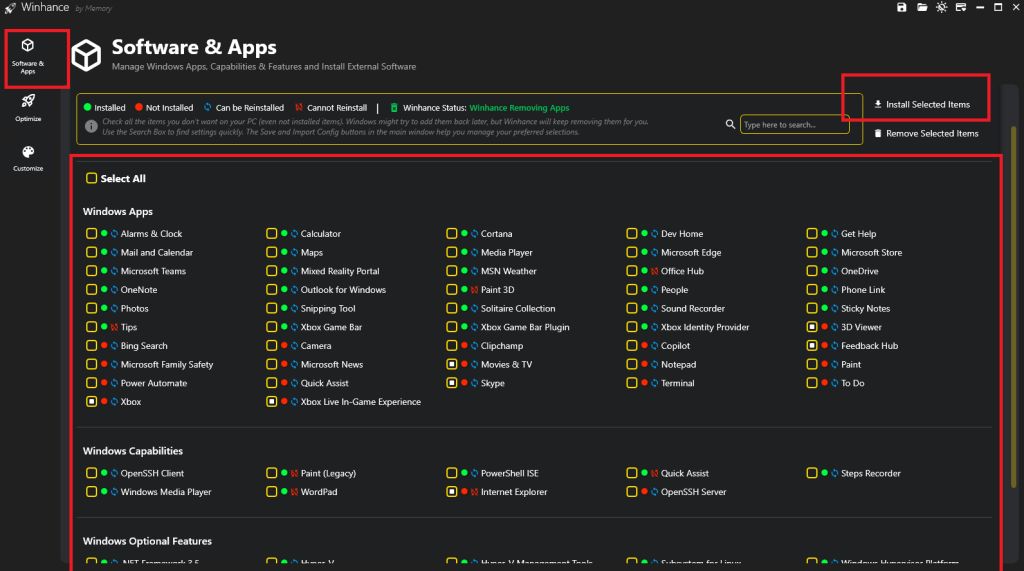Focus the Type here to search box
Screen dimensions: 1024x571
click(794, 124)
